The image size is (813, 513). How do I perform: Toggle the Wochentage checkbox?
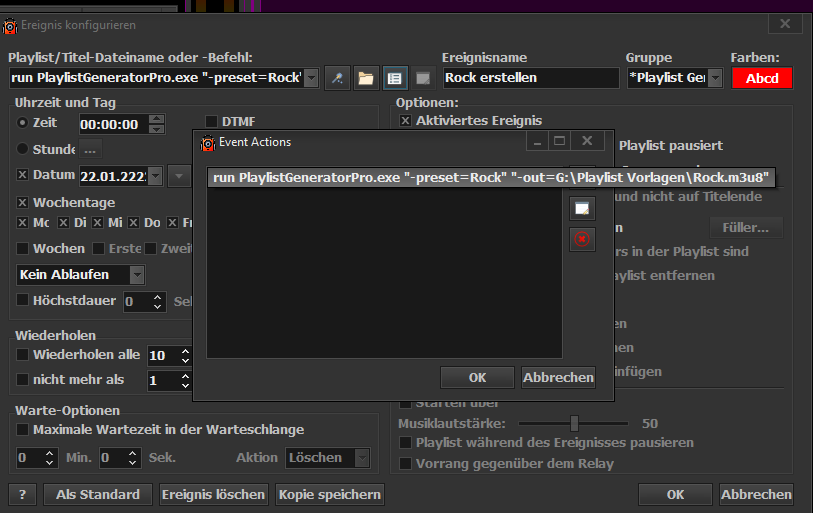(22, 202)
